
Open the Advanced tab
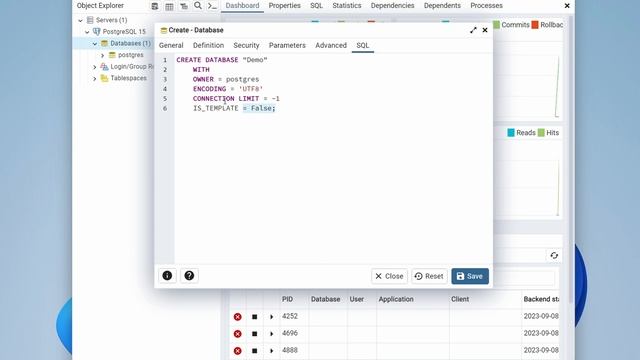click(331, 45)
